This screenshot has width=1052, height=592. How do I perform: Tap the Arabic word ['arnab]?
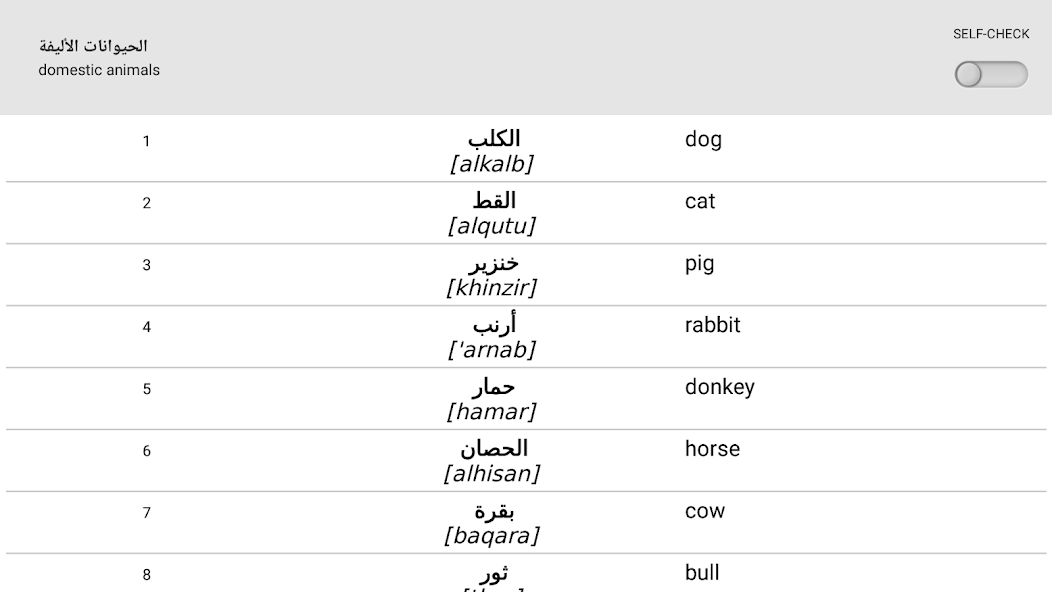[493, 337]
